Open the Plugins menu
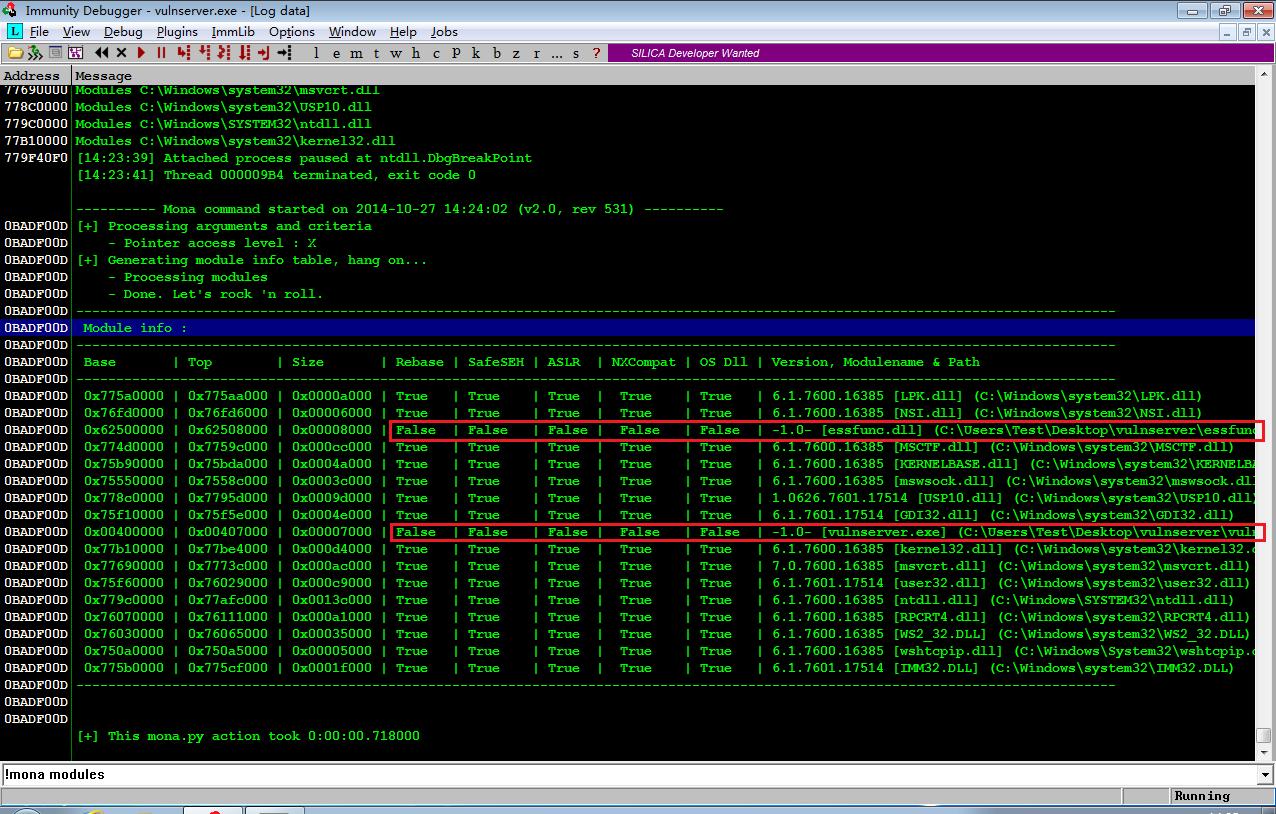1276x814 pixels. (177, 32)
